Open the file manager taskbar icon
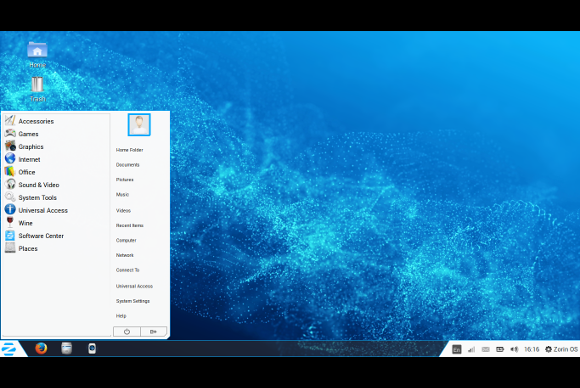Screen dimensions: 580x388 [x=67, y=348]
